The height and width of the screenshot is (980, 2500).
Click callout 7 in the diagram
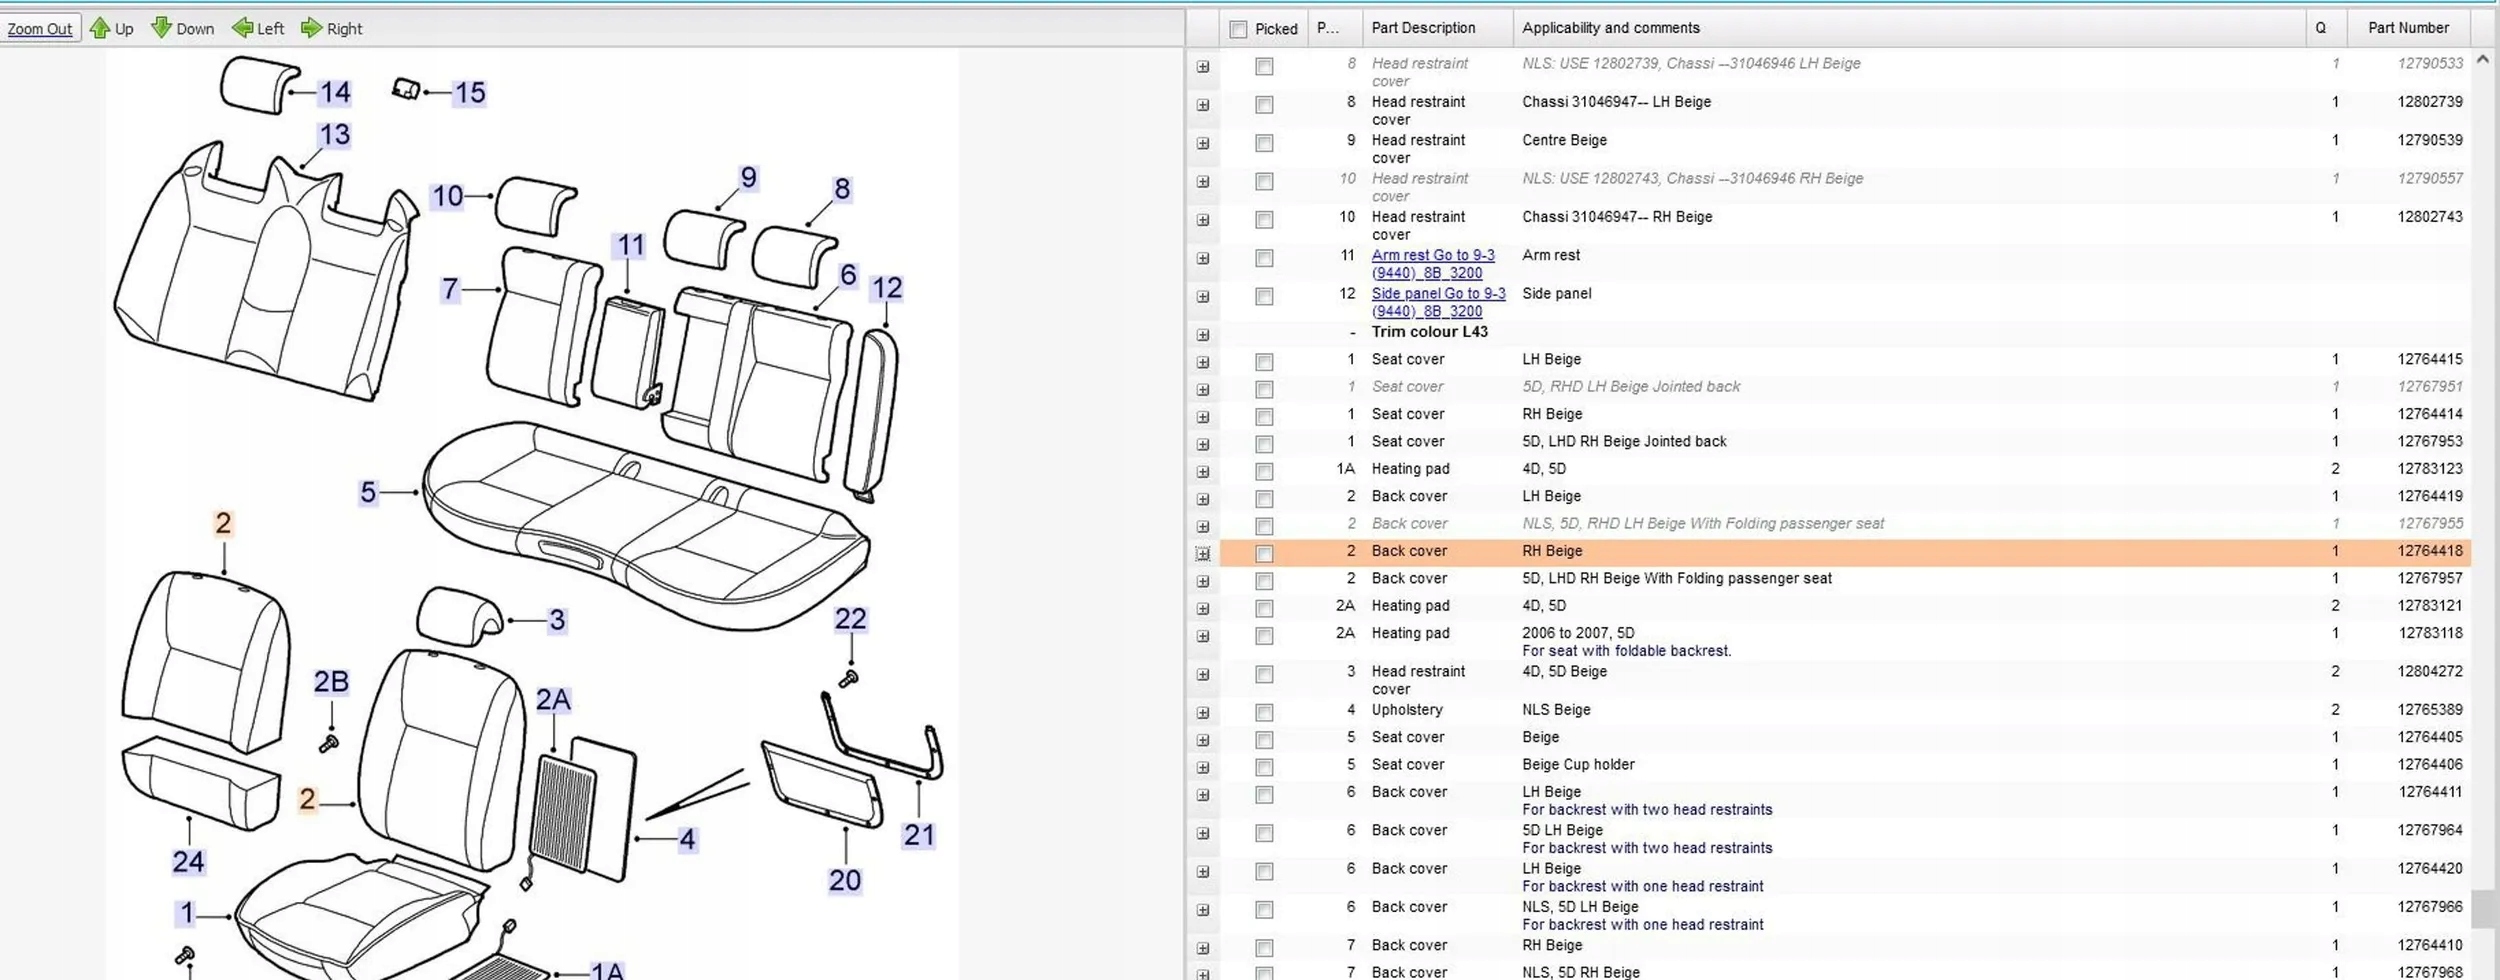coord(450,290)
